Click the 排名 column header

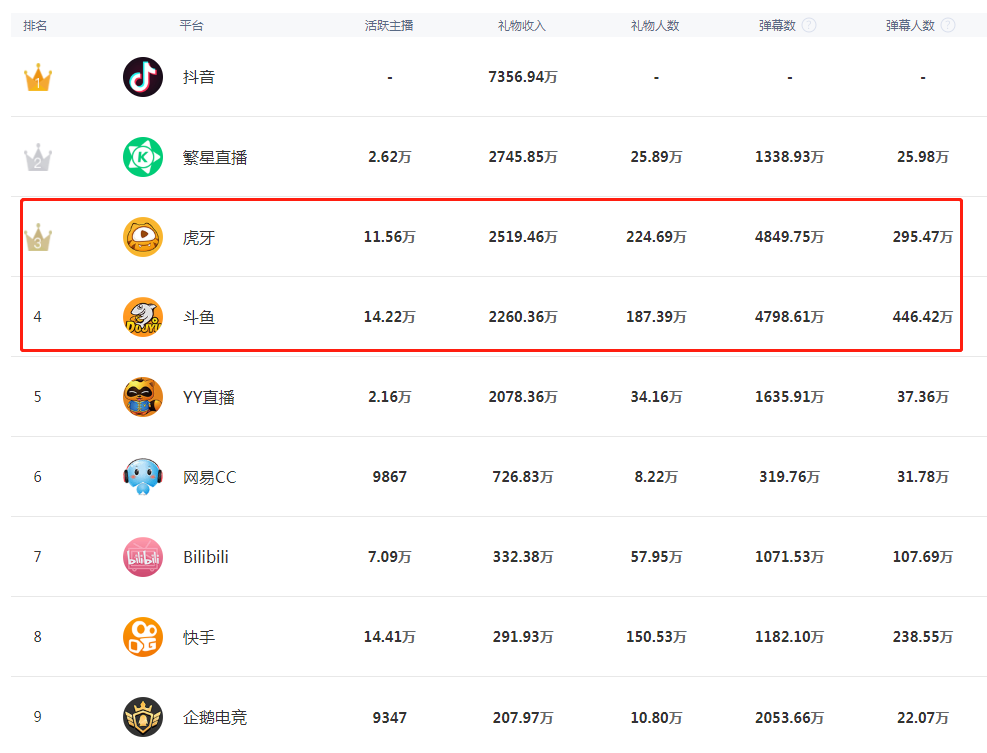click(35, 26)
